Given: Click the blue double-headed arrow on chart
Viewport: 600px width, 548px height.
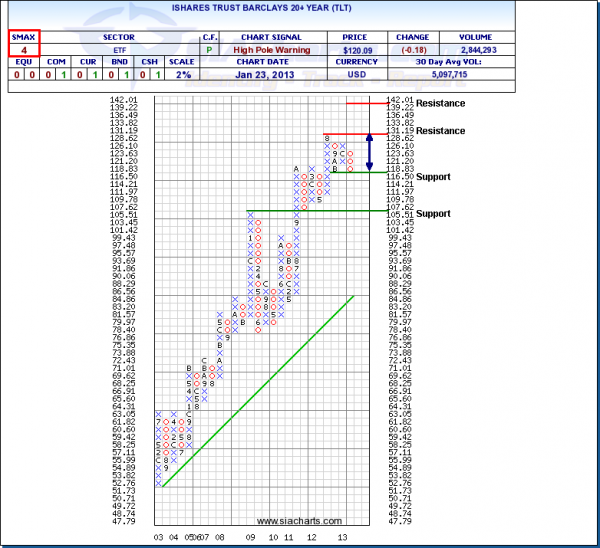Looking at the screenshot, I should click(x=370, y=152).
